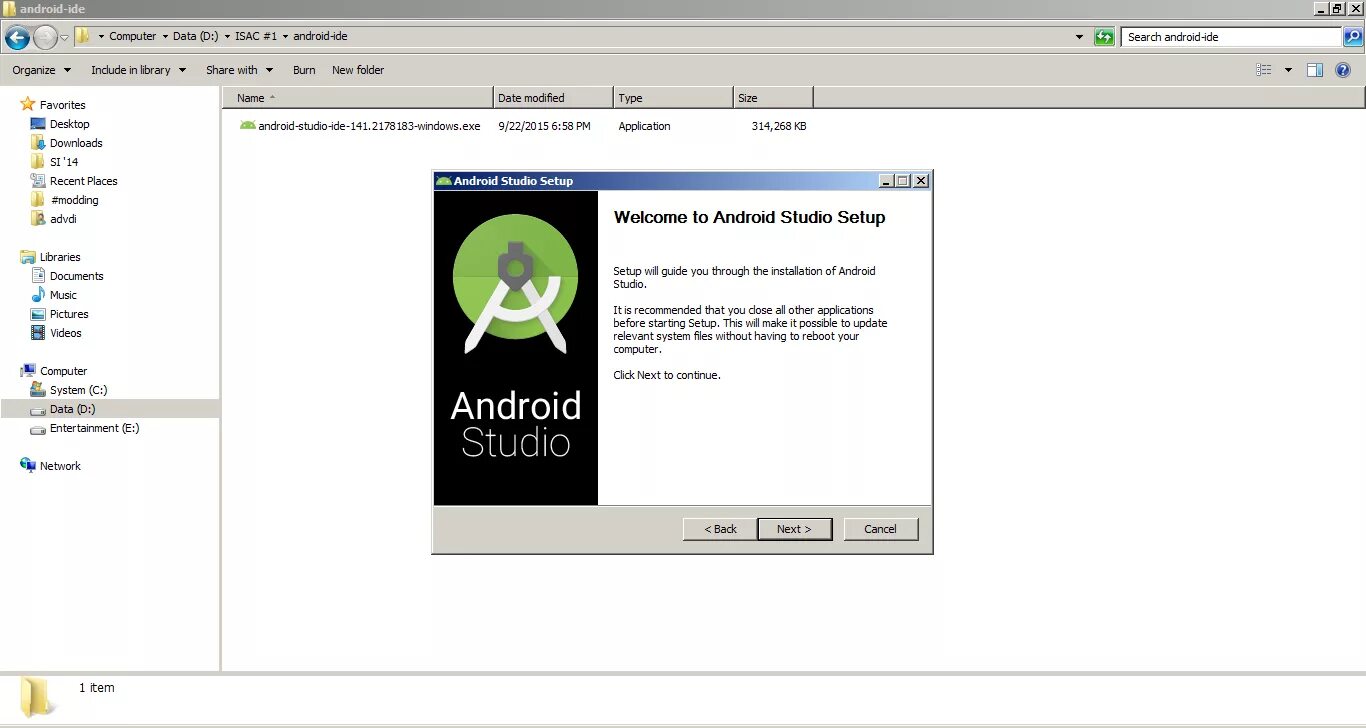Click the New folder toolbar button
This screenshot has width=1366, height=728.
(x=358, y=70)
